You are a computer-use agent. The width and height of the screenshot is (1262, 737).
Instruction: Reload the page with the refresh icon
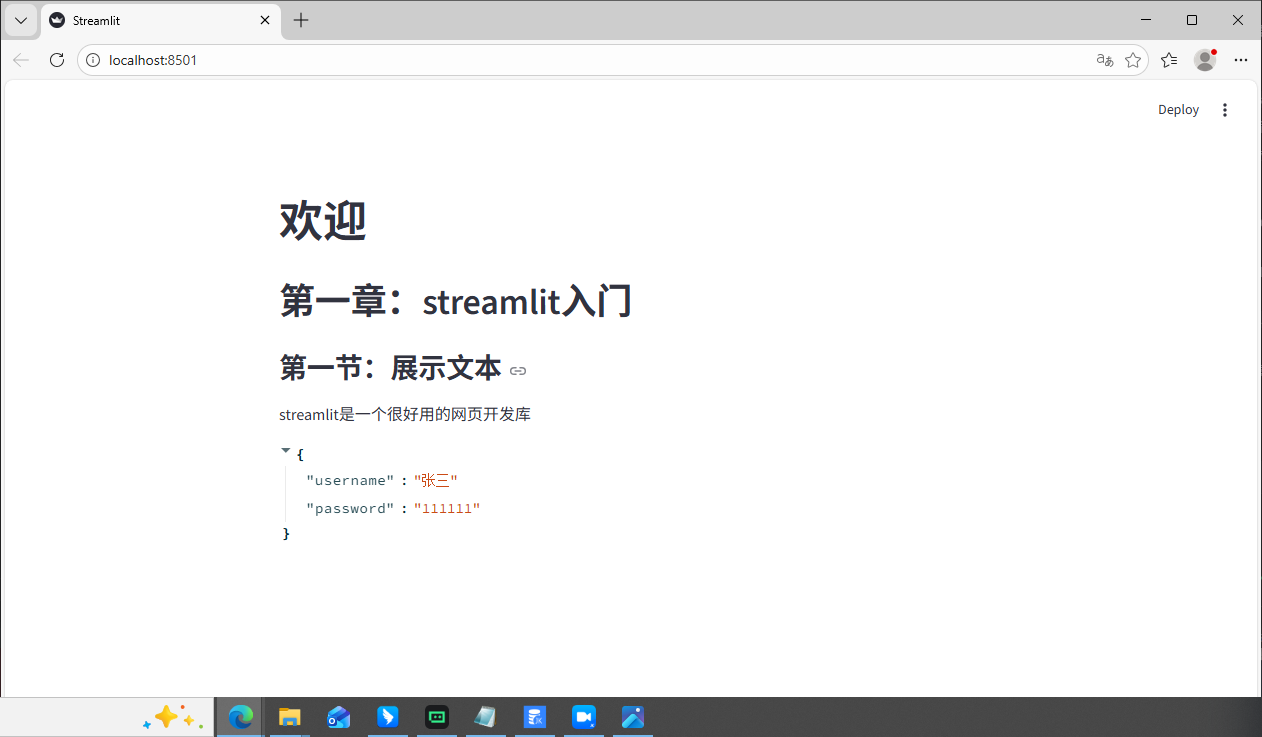[x=57, y=60]
